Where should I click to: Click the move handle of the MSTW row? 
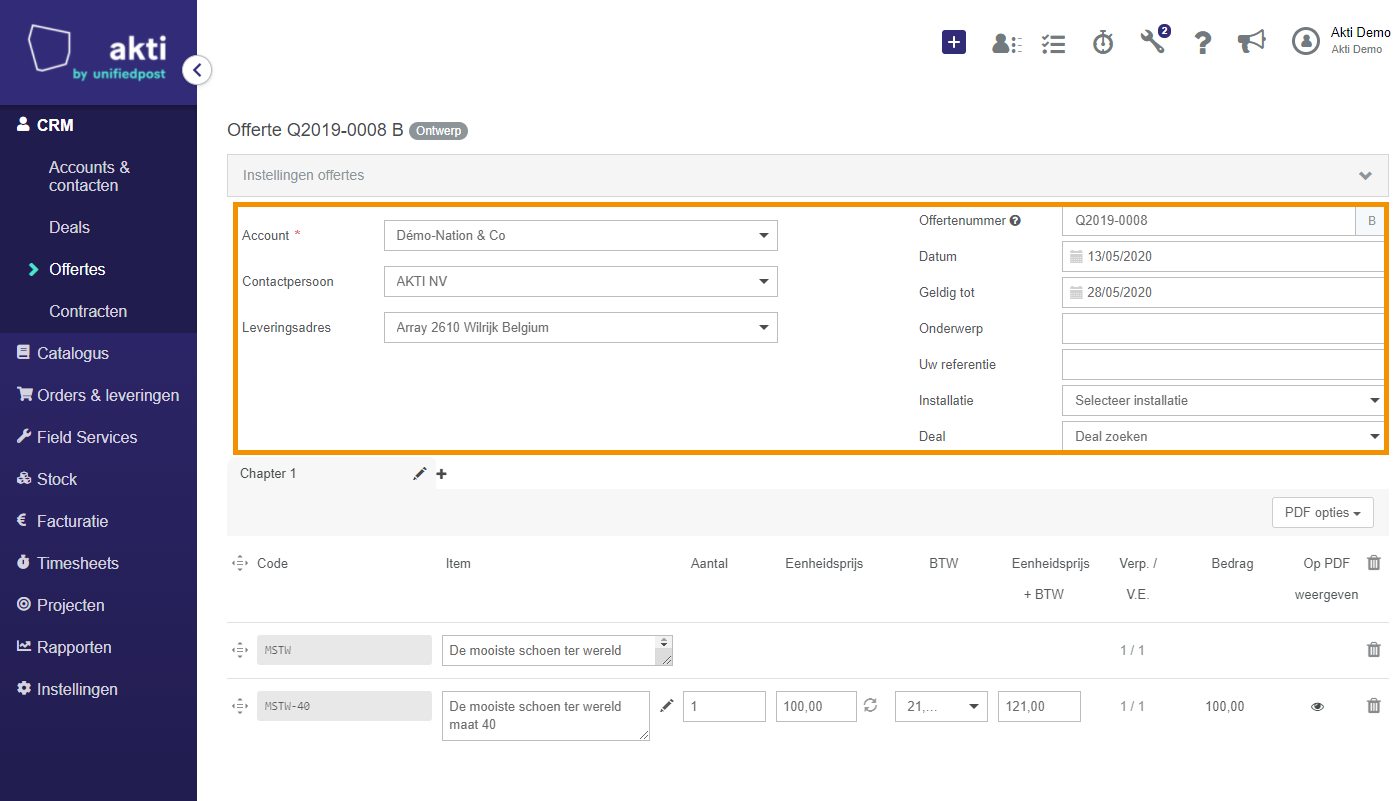click(239, 650)
